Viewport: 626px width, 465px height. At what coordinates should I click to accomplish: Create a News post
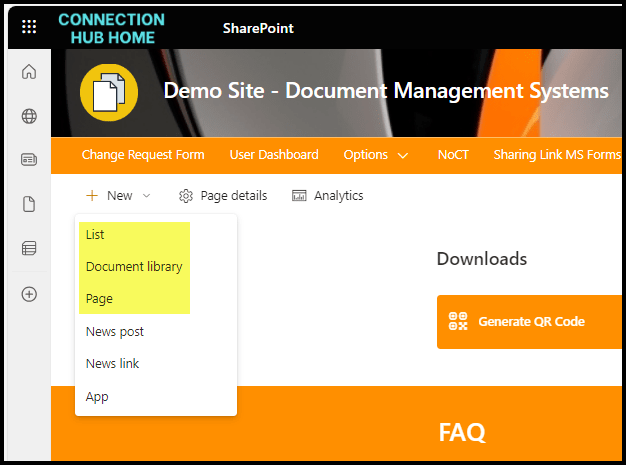click(115, 332)
